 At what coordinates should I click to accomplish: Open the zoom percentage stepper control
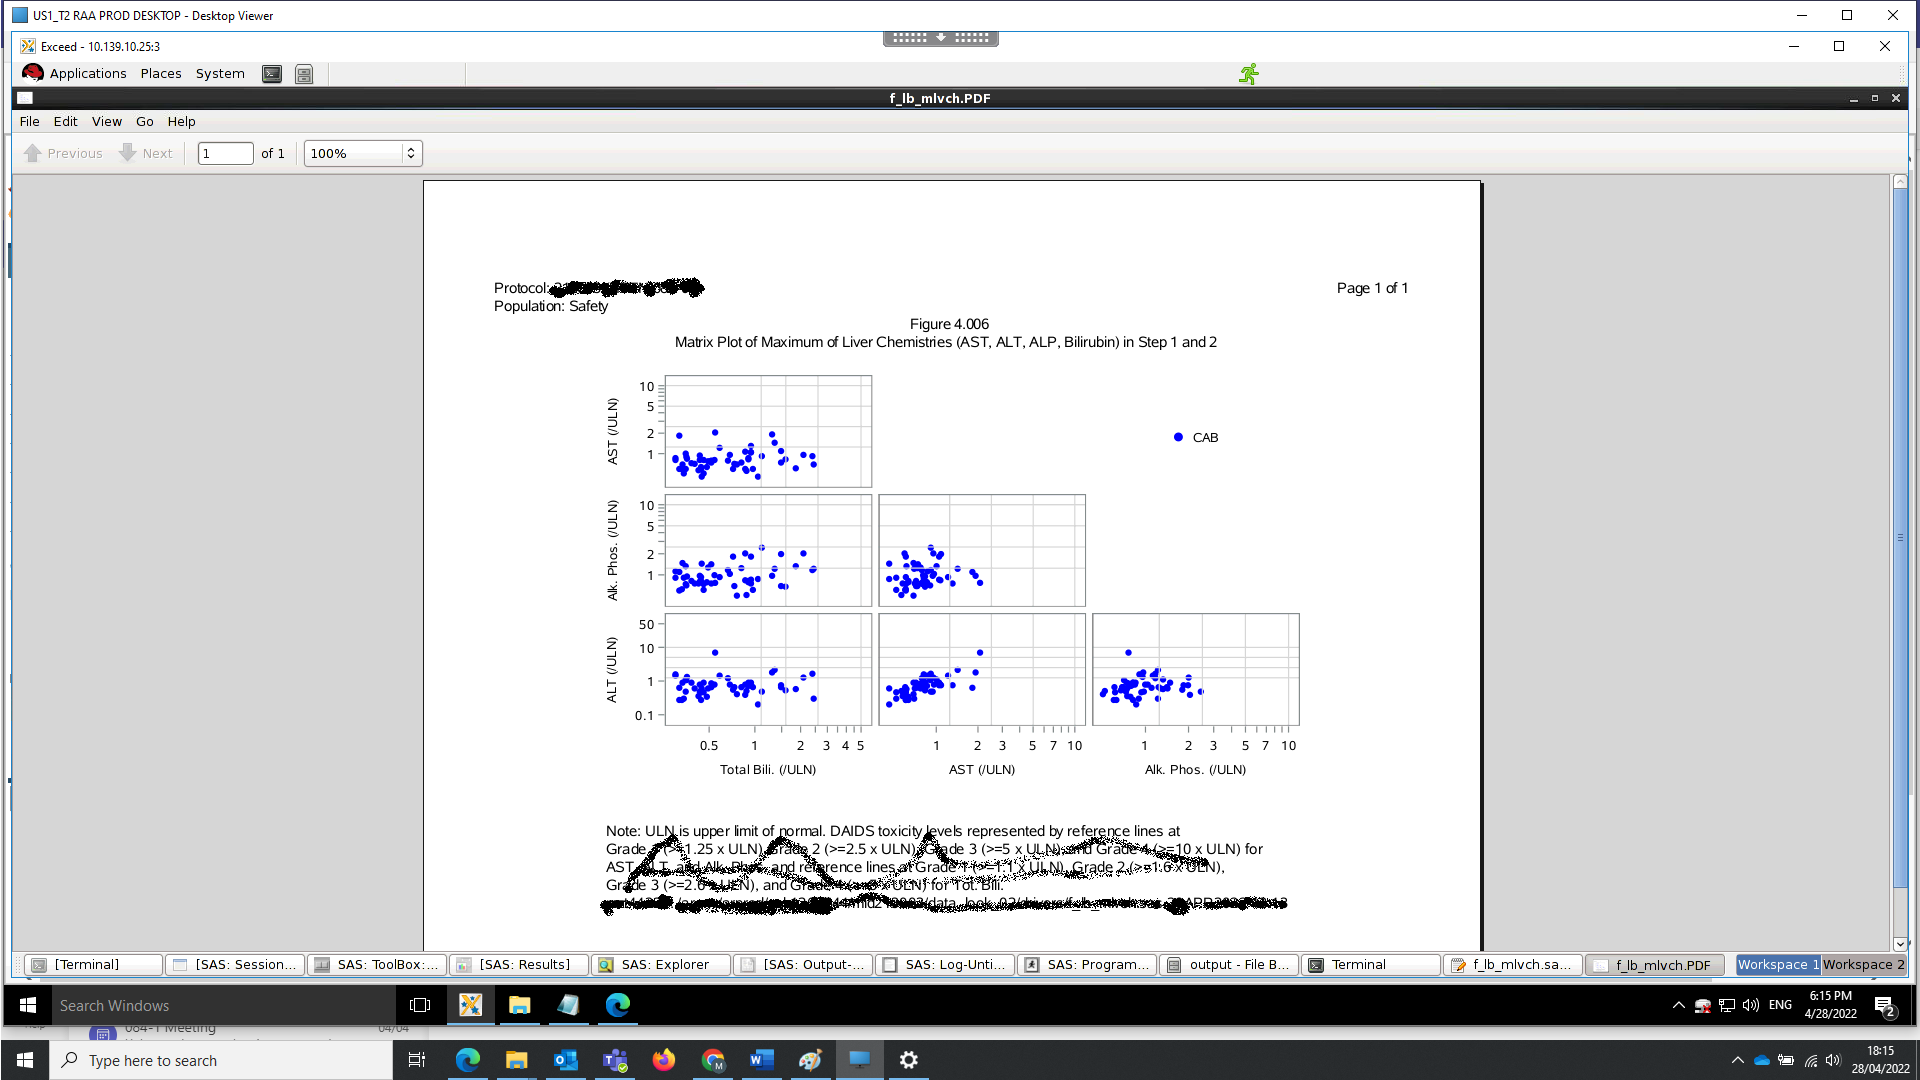click(411, 152)
